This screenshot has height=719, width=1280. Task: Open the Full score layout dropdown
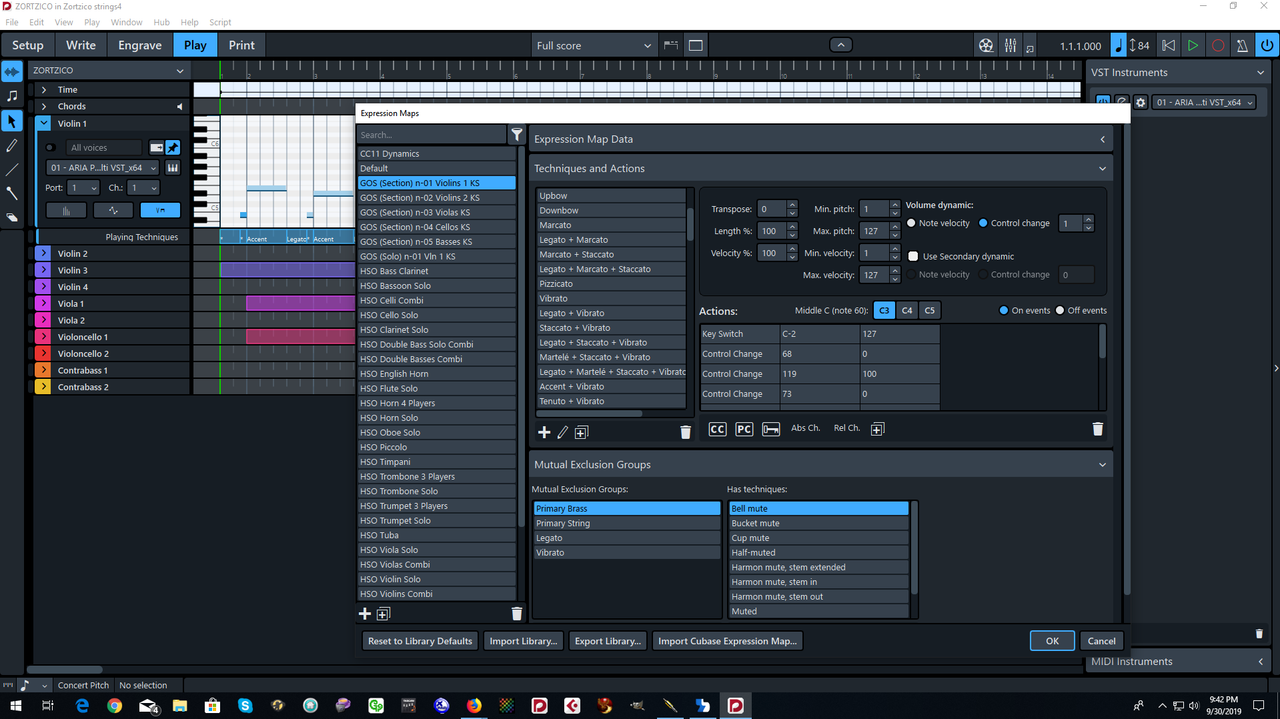tap(593, 45)
